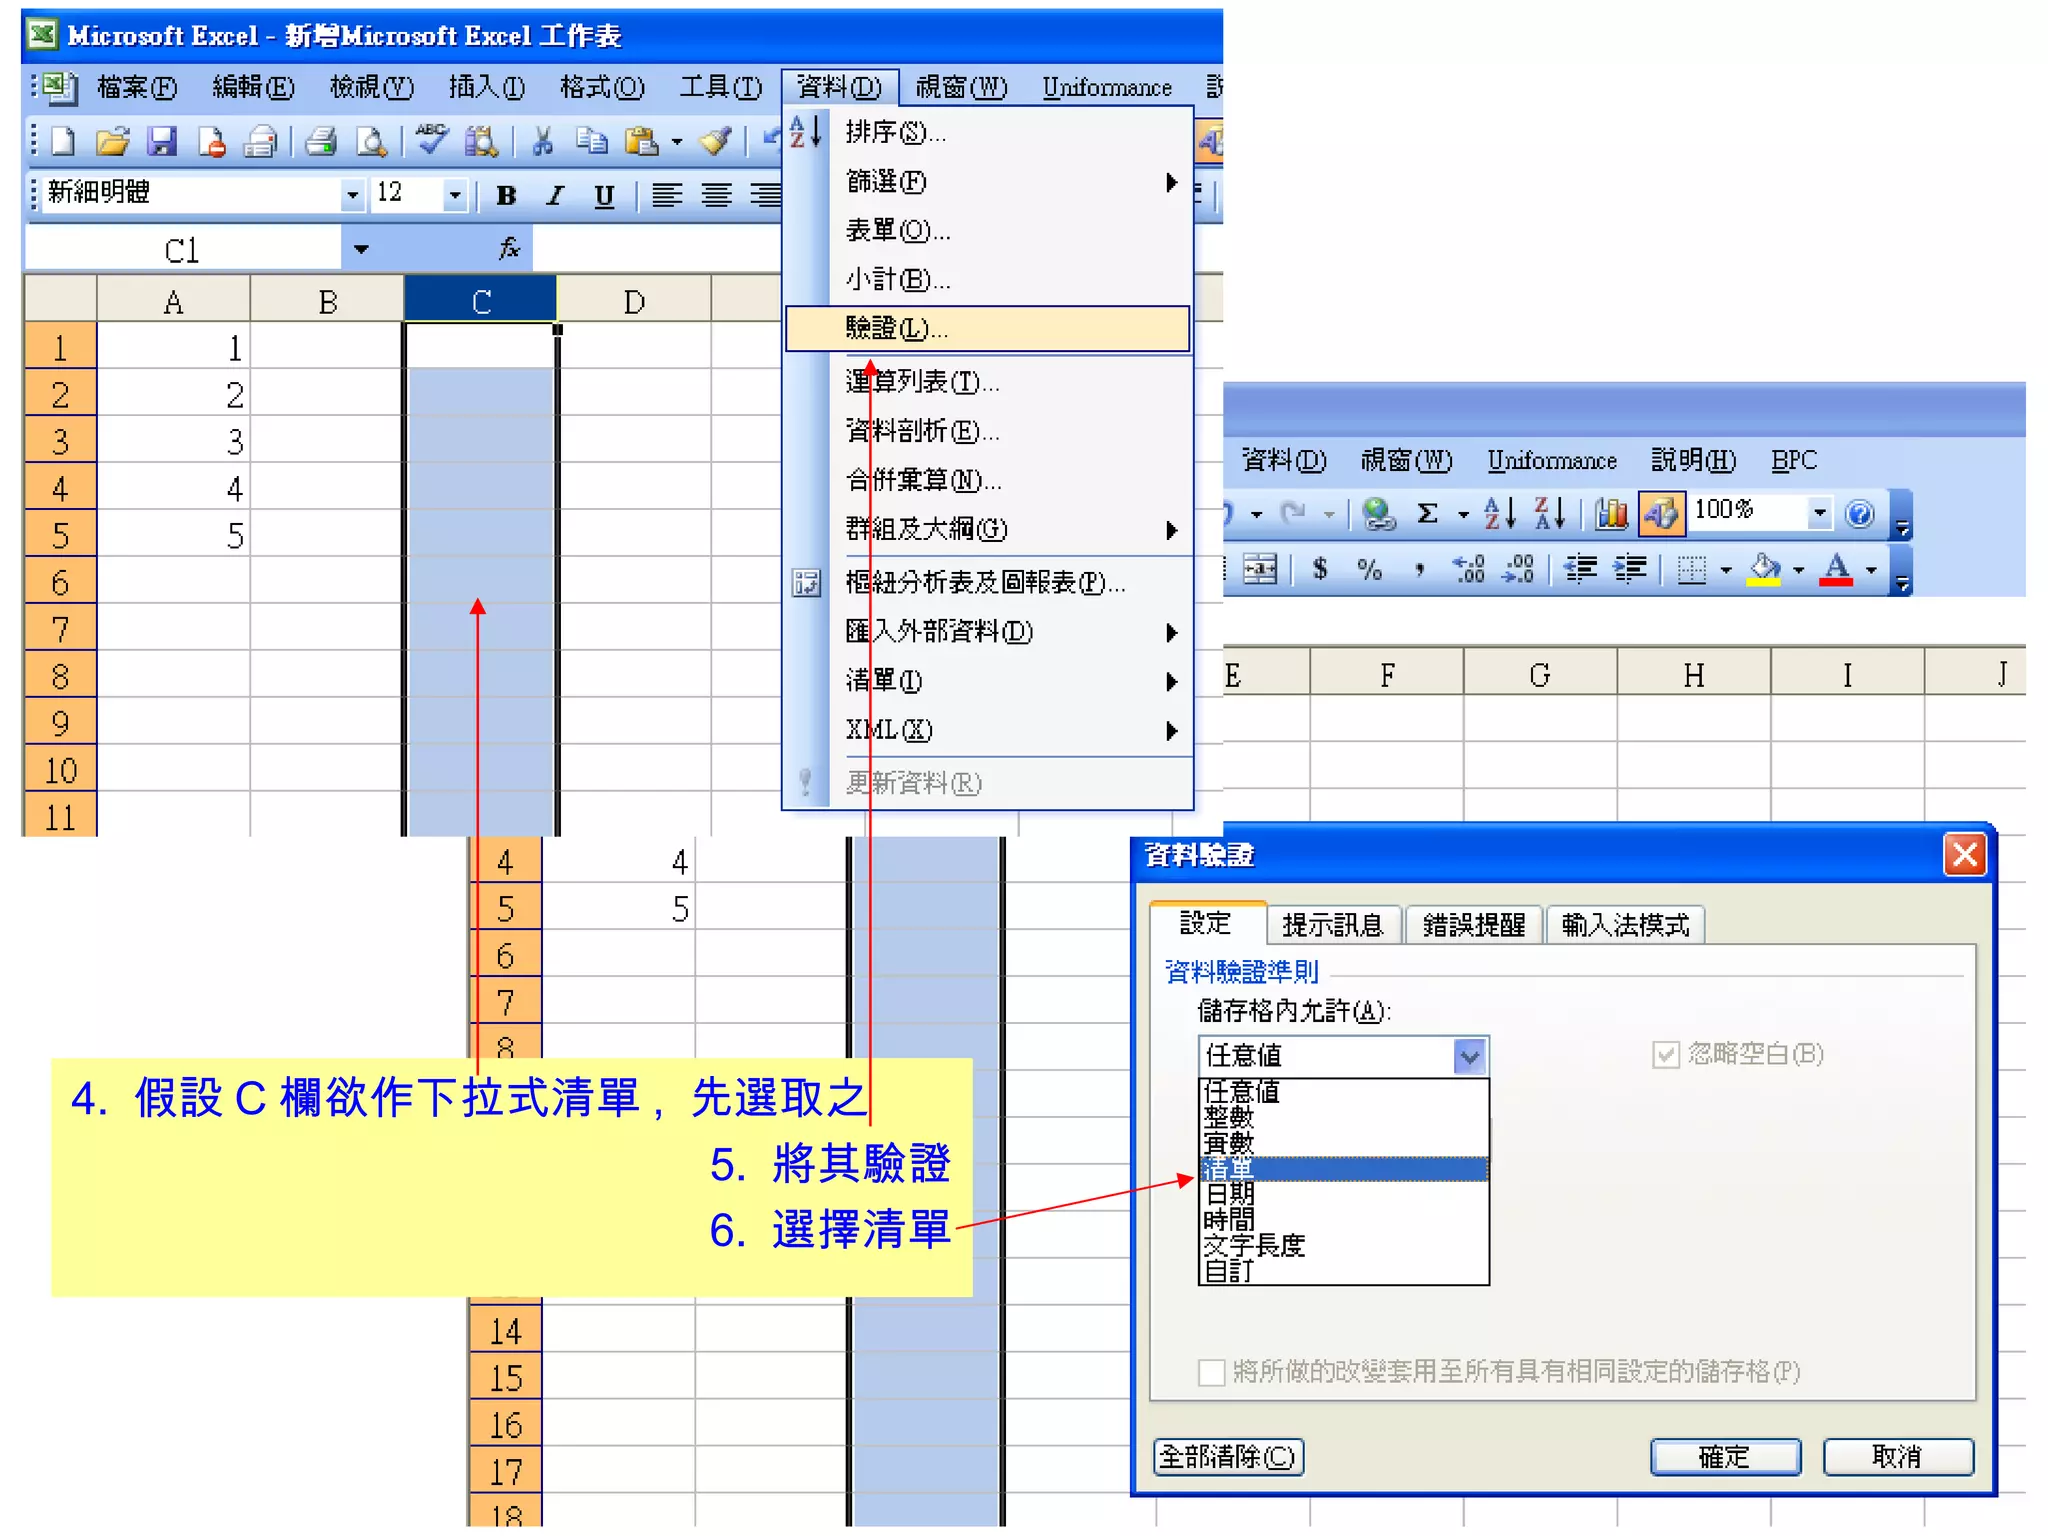Toggle the 忽略空白 checkbox

point(1665,1055)
